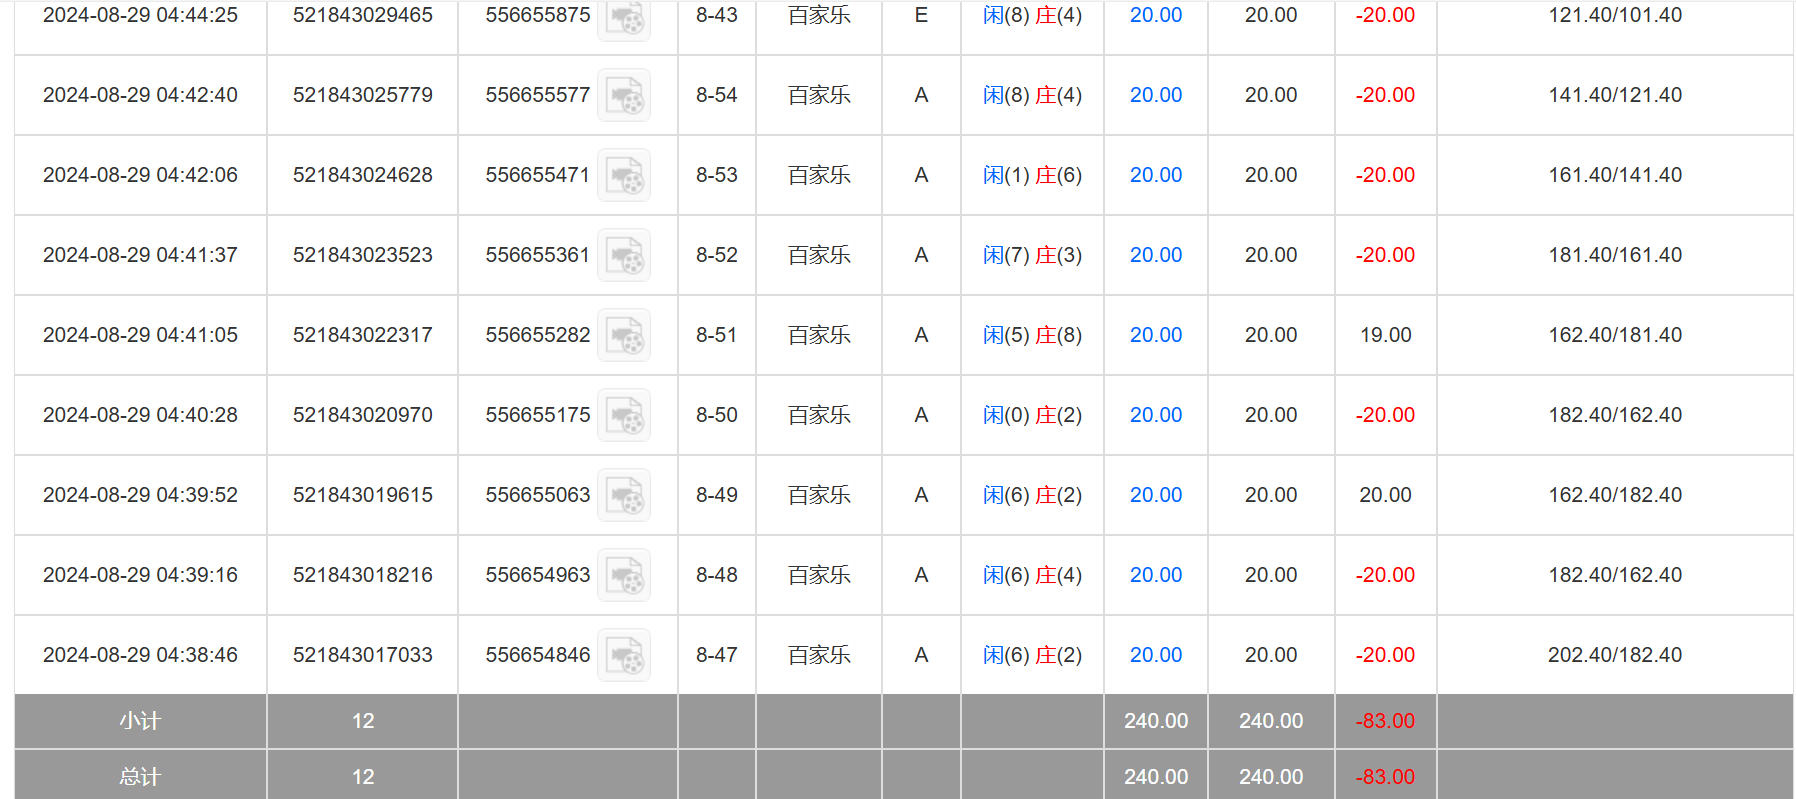The height and width of the screenshot is (799, 1796).
Task: Open video replay icon for round 556655175
Action: (624, 416)
